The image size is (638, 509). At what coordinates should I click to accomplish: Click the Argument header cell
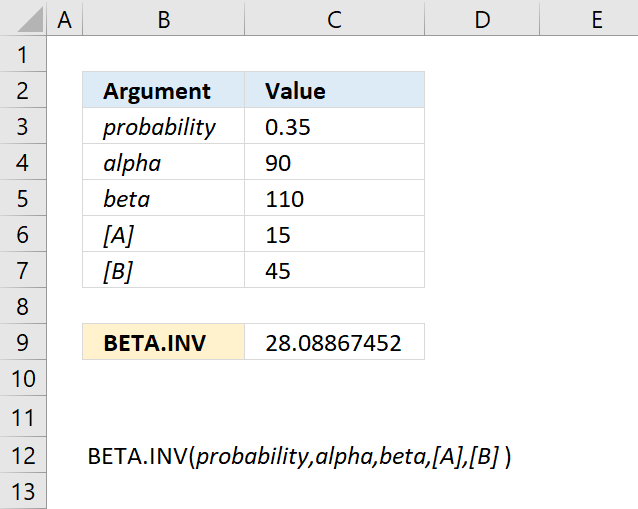[164, 90]
